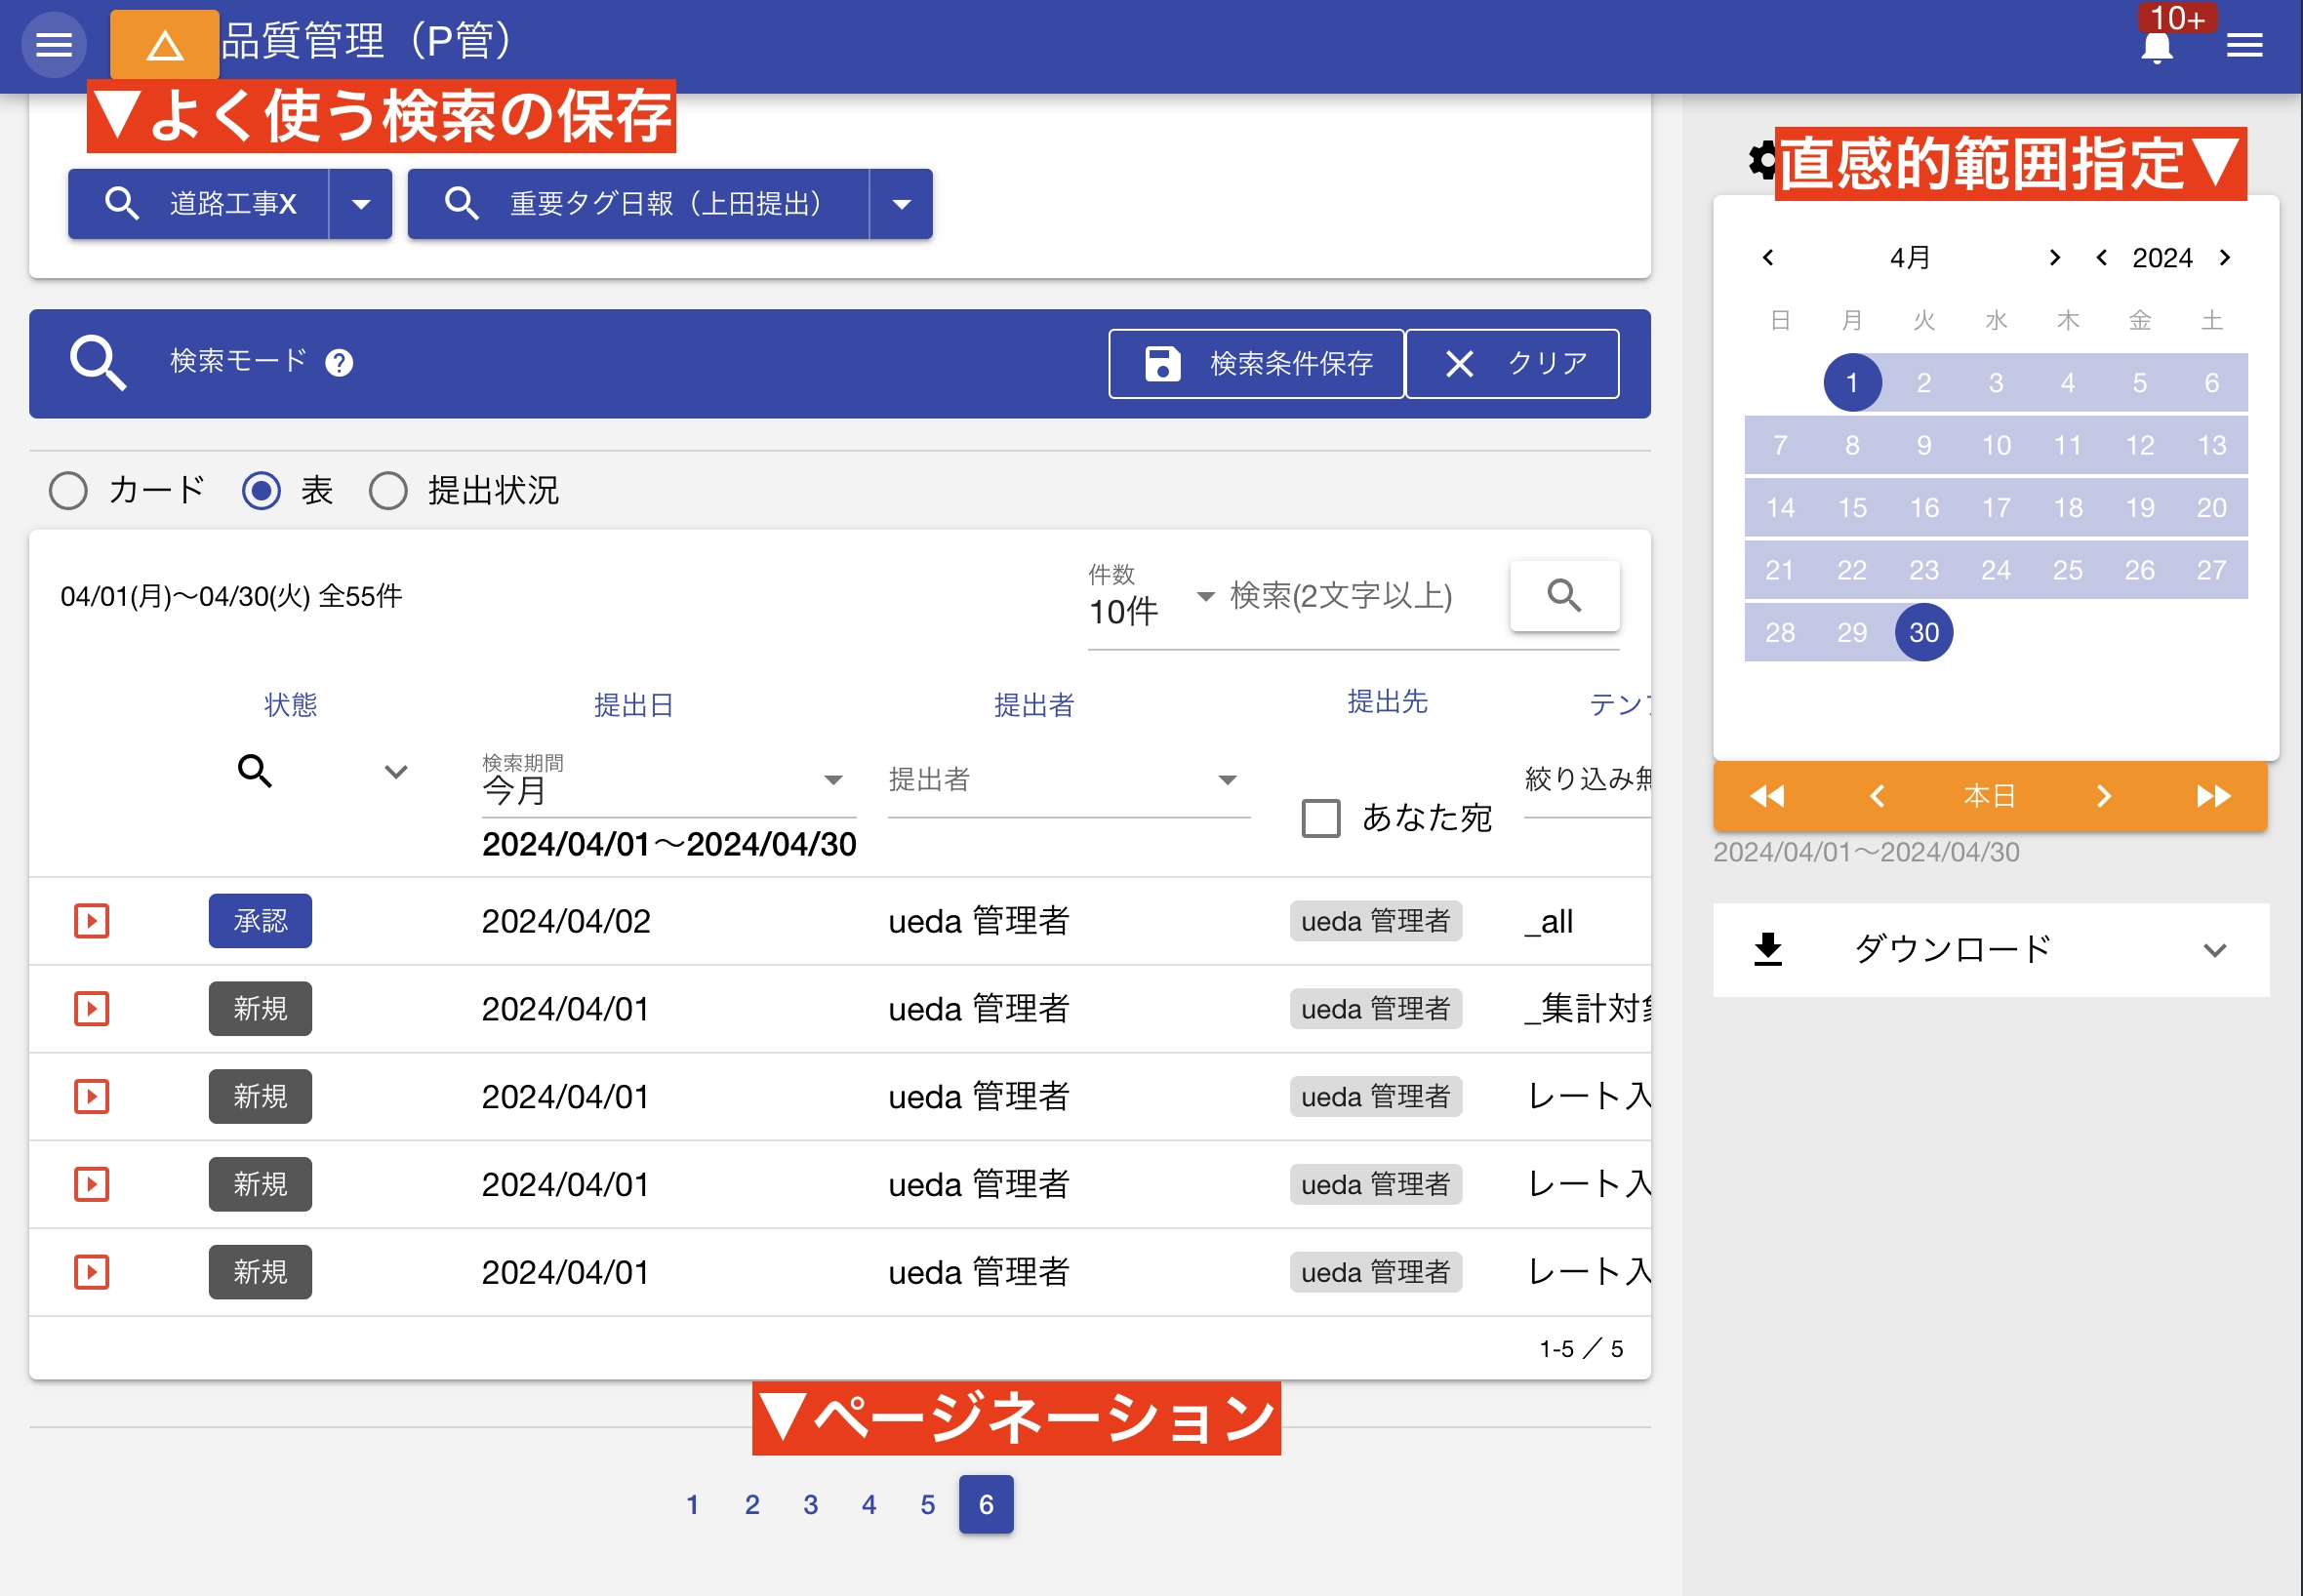This screenshot has height=1596, width=2303.
Task: Select the 提出状況 view option
Action: tap(389, 491)
